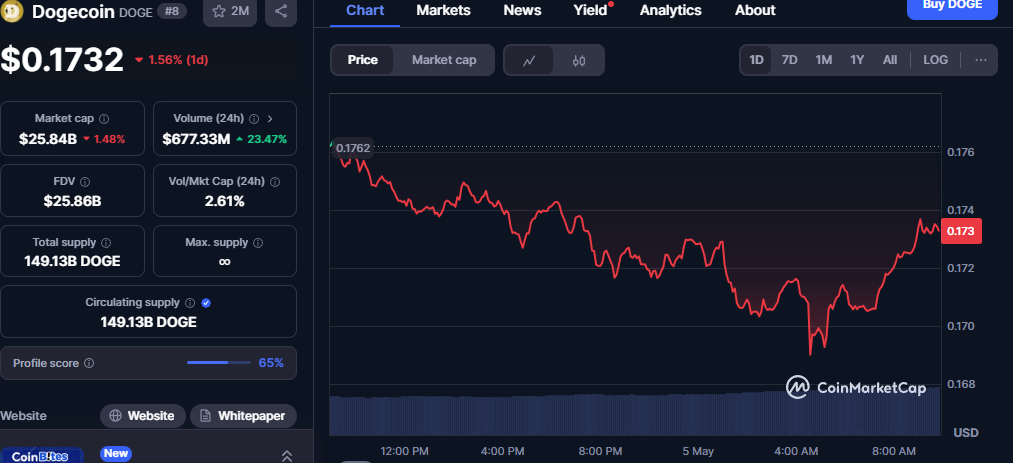
Task: Click the New badge
Action: click(x=116, y=453)
